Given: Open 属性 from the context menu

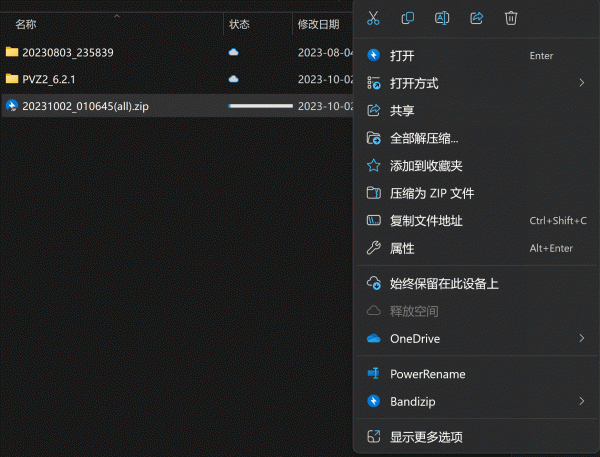Looking at the screenshot, I should tap(476, 248).
